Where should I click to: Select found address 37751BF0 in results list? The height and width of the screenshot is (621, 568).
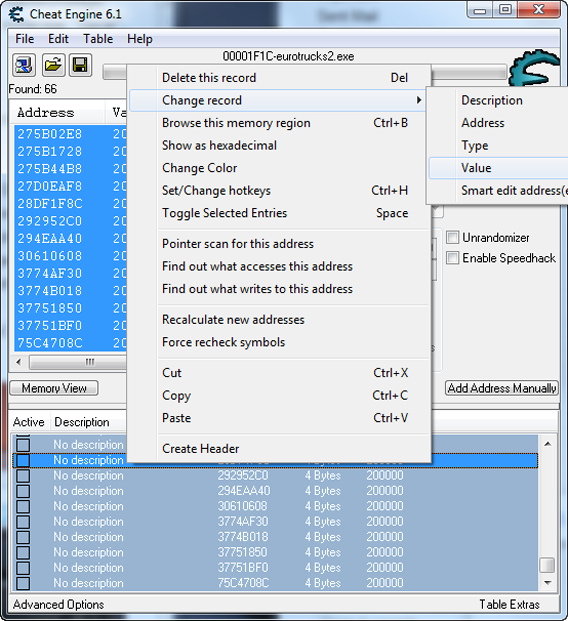(x=50, y=326)
